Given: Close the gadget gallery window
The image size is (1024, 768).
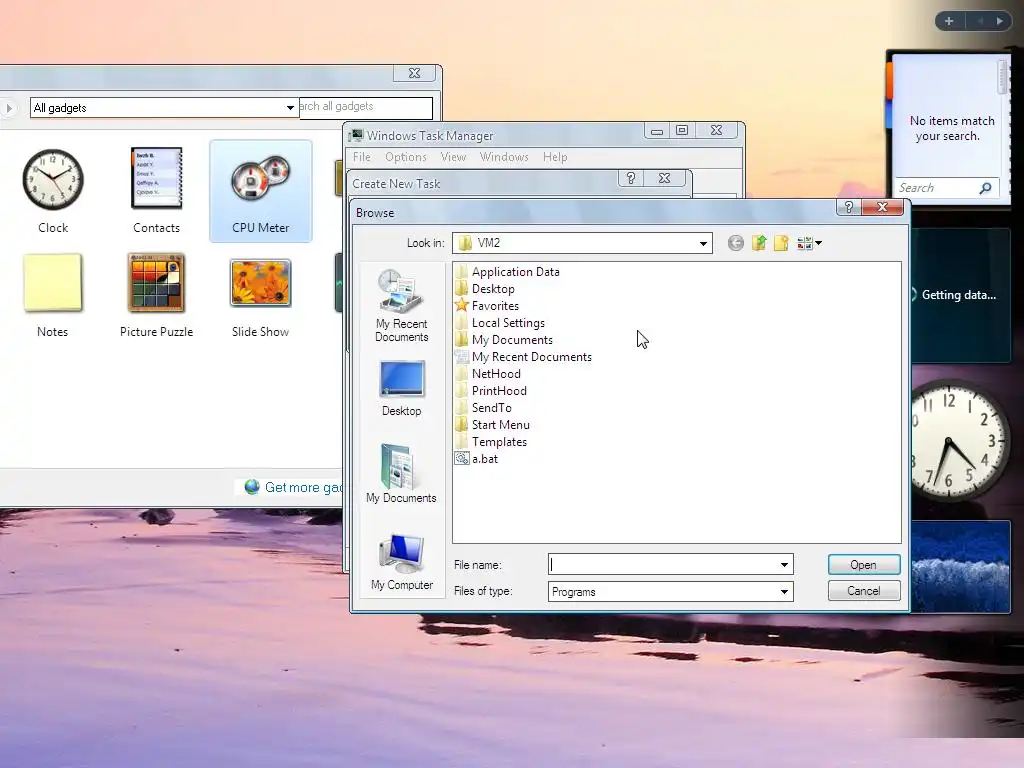Looking at the screenshot, I should [414, 73].
